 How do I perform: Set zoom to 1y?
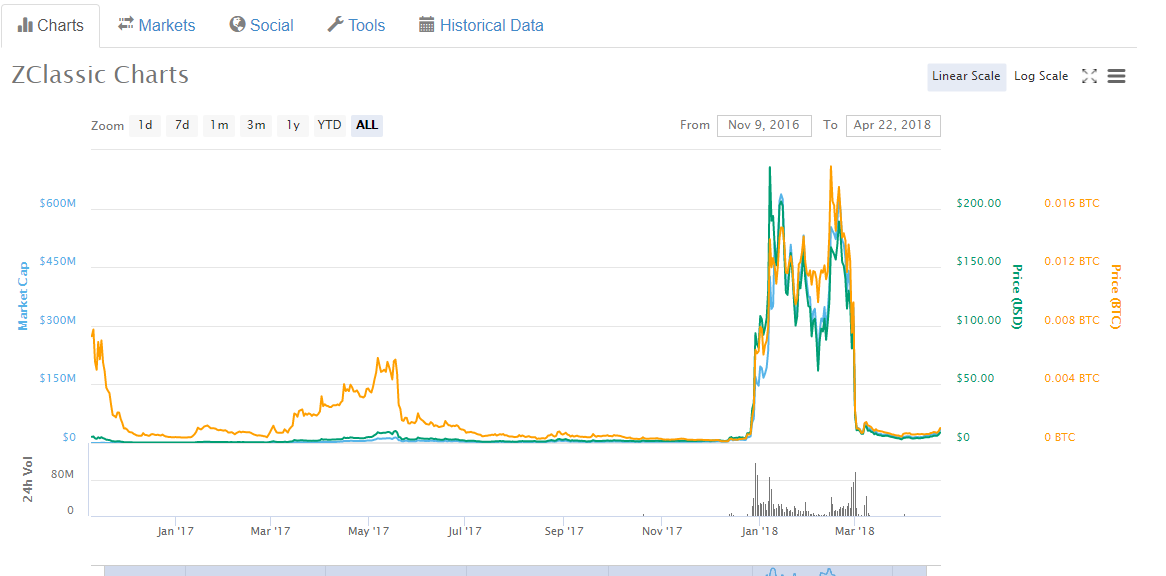tap(293, 126)
